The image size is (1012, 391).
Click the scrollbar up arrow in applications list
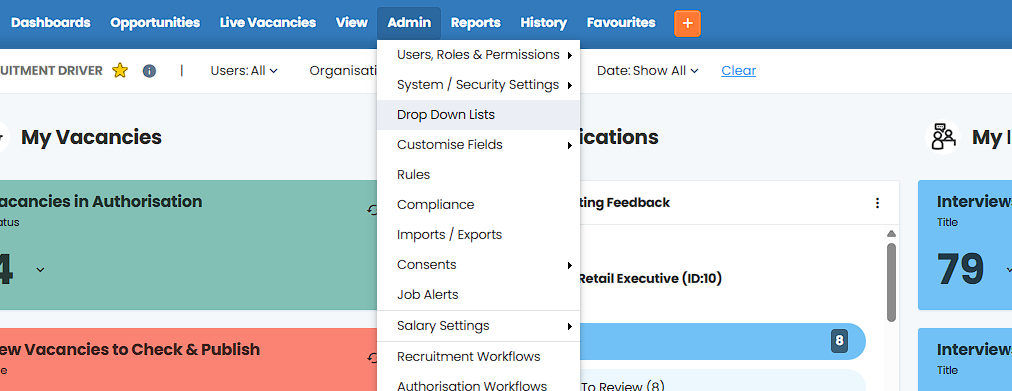pos(891,234)
